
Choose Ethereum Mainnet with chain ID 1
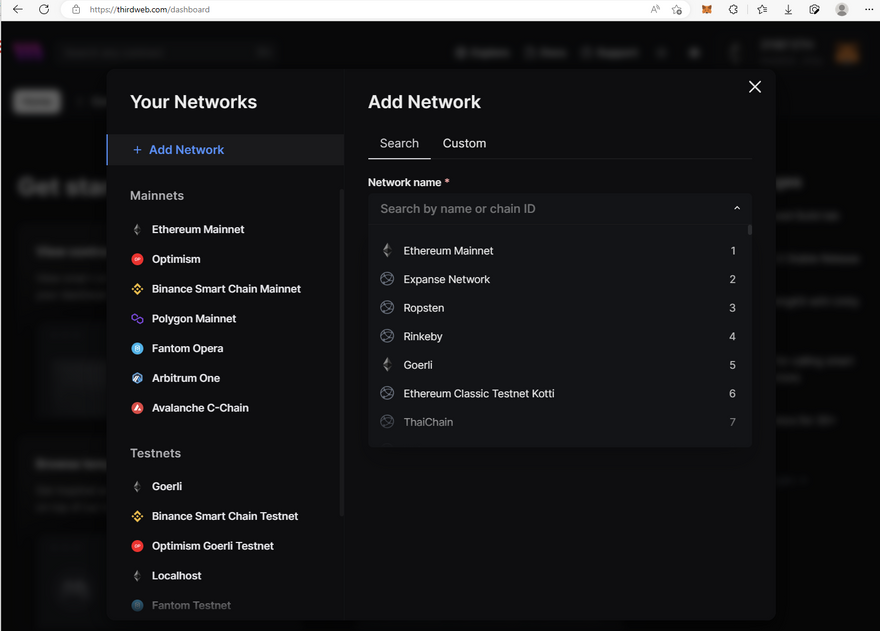pyautogui.click(x=558, y=251)
